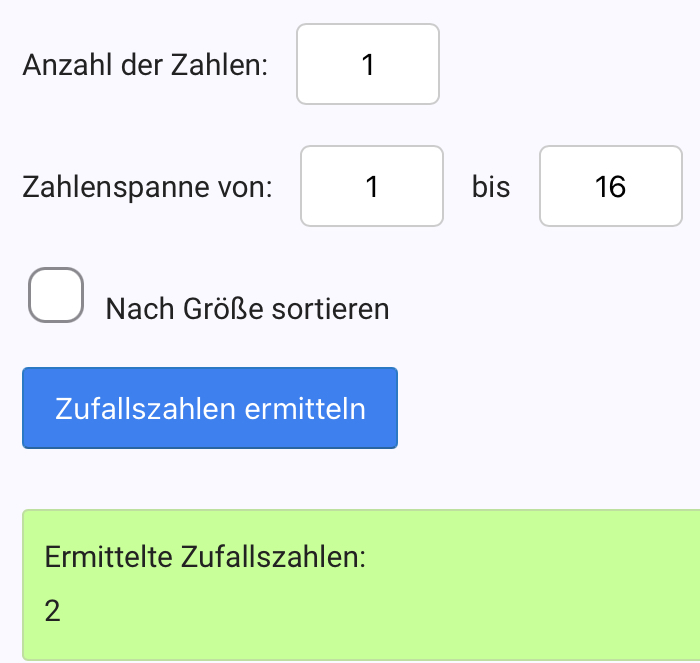
Task: Click the value 16 in the bis field
Action: coord(610,187)
